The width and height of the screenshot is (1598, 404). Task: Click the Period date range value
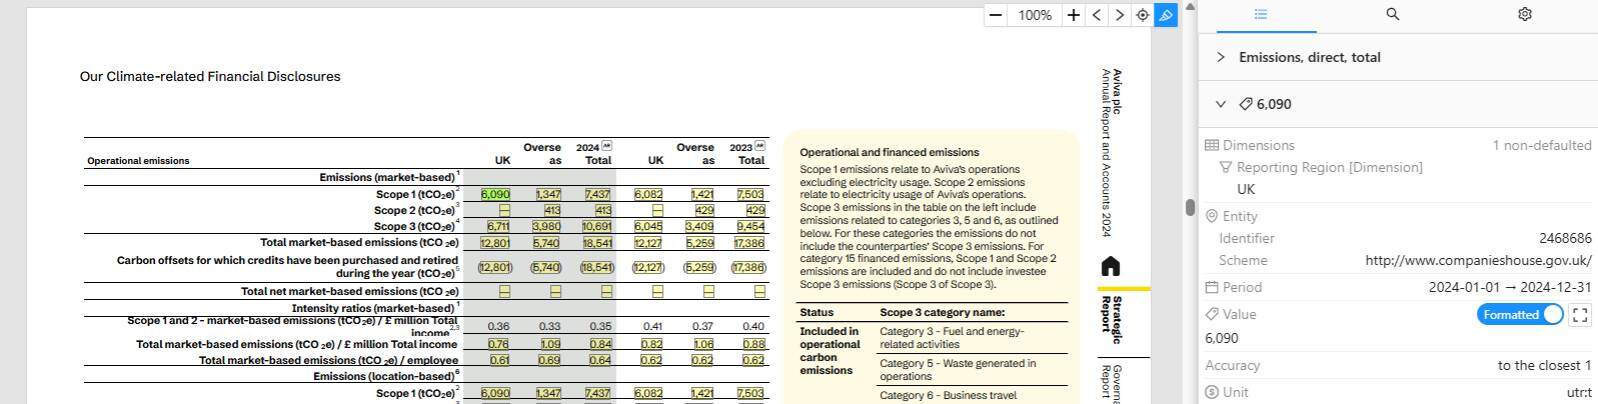point(1510,287)
